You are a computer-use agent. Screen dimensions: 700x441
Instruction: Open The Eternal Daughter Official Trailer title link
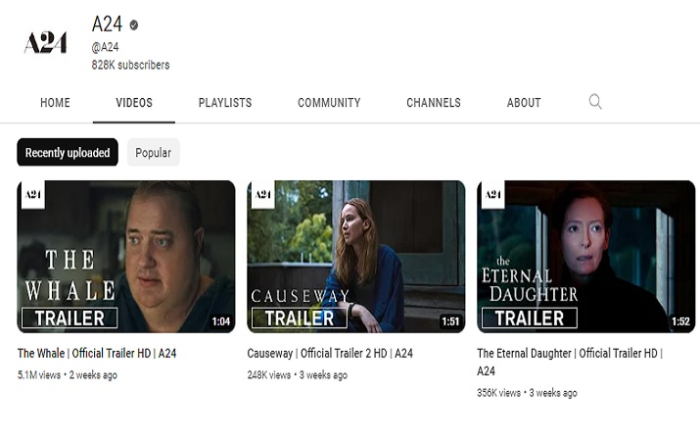[x=570, y=362]
